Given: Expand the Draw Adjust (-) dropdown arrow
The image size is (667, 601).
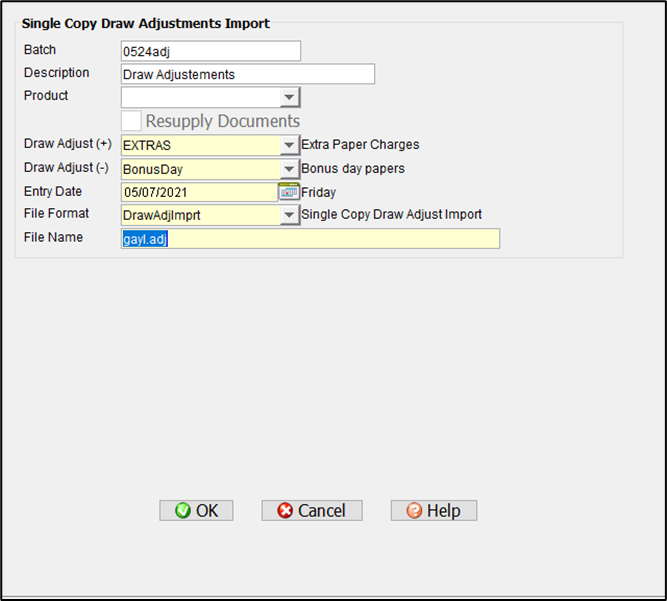Looking at the screenshot, I should click(x=289, y=169).
